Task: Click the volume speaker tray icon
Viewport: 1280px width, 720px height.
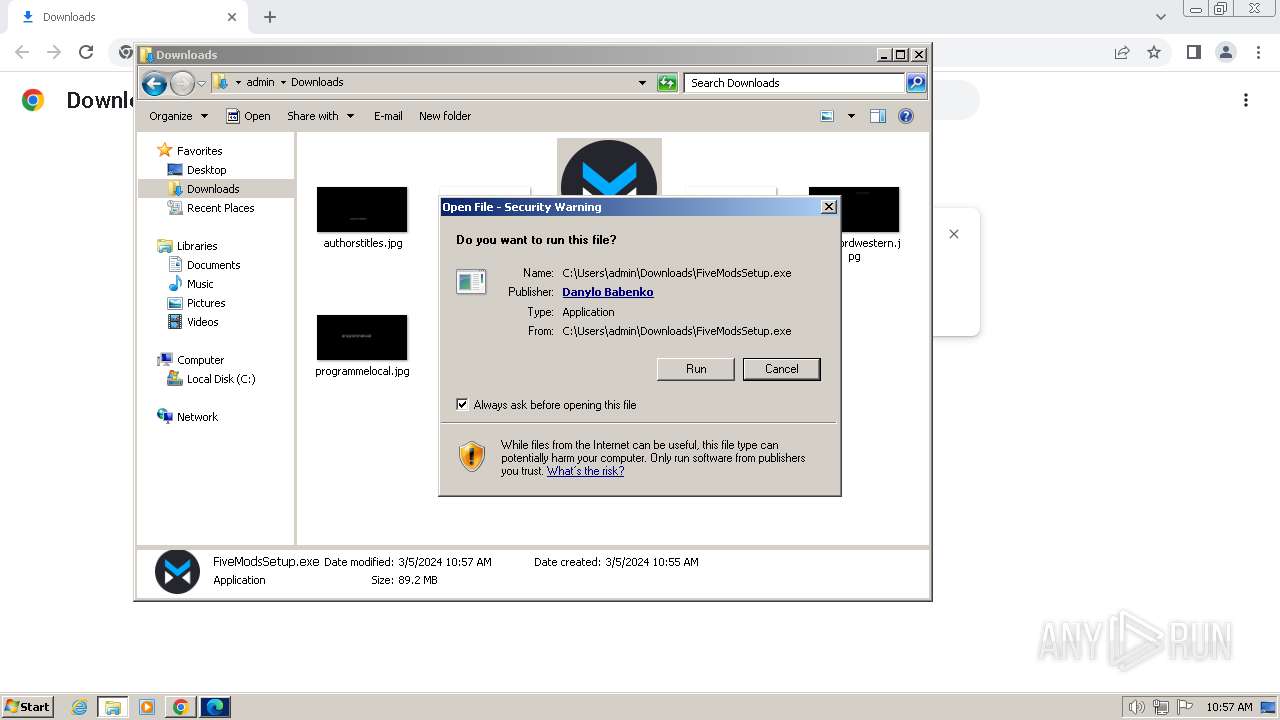Action: pyautogui.click(x=1137, y=707)
